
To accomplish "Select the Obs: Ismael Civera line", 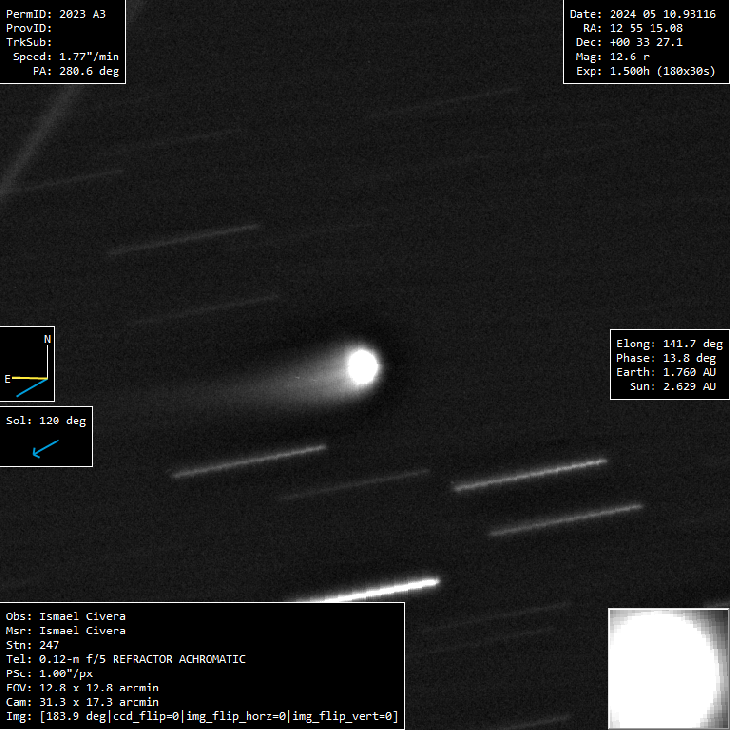I will coord(66,616).
